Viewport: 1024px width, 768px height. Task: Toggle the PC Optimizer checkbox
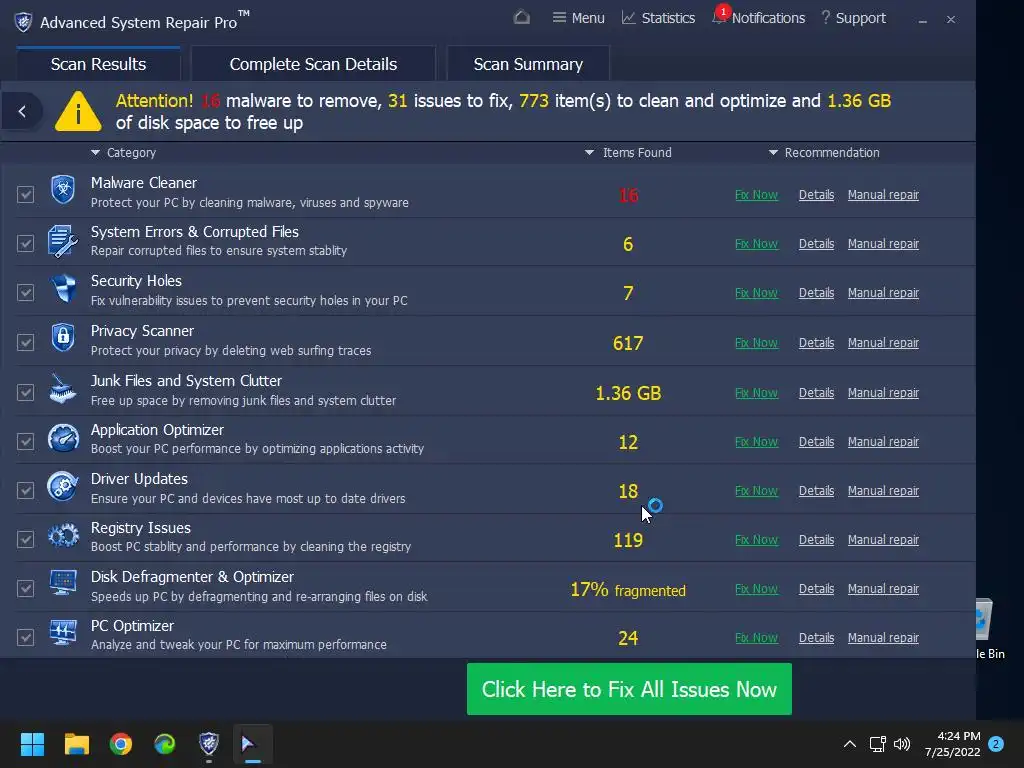click(25, 637)
